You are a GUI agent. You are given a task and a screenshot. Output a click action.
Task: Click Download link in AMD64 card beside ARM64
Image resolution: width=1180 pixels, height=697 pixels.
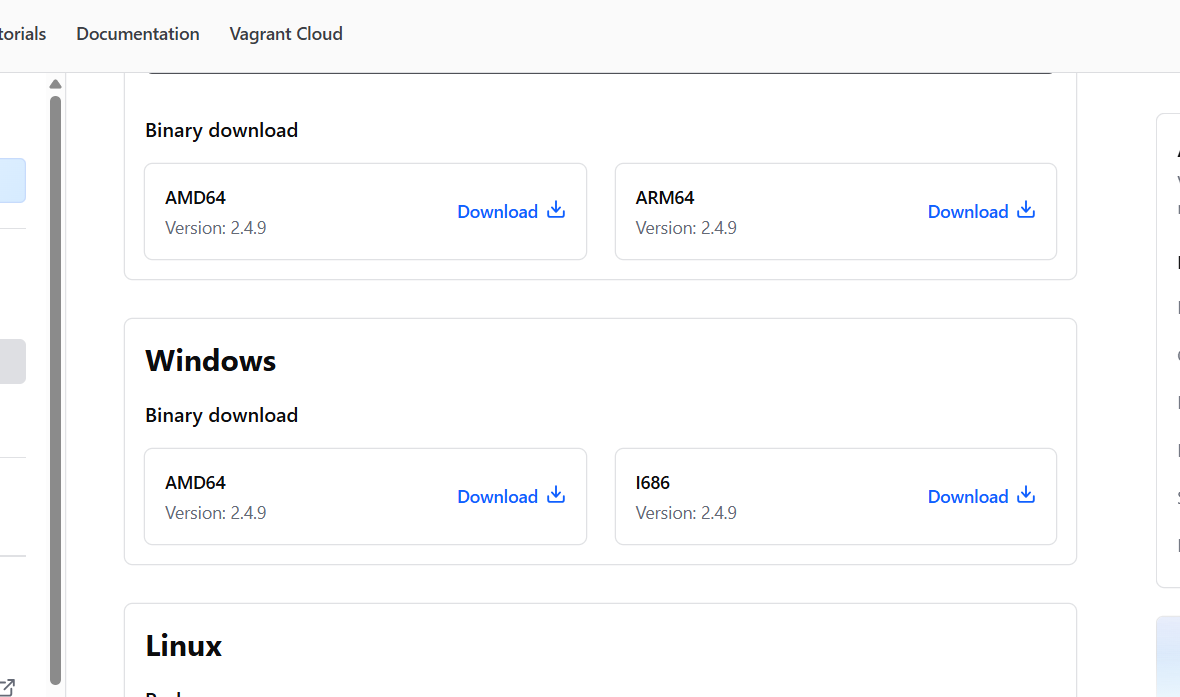(x=511, y=212)
